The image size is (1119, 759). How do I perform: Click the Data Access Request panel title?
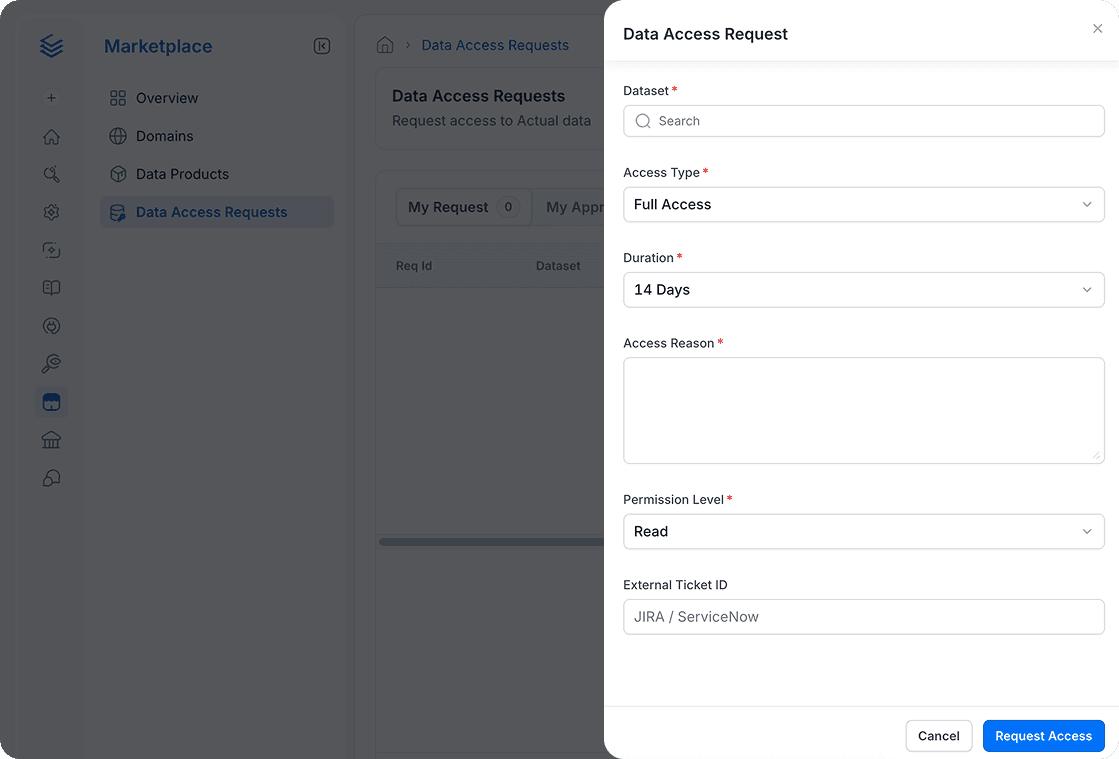[x=705, y=34]
